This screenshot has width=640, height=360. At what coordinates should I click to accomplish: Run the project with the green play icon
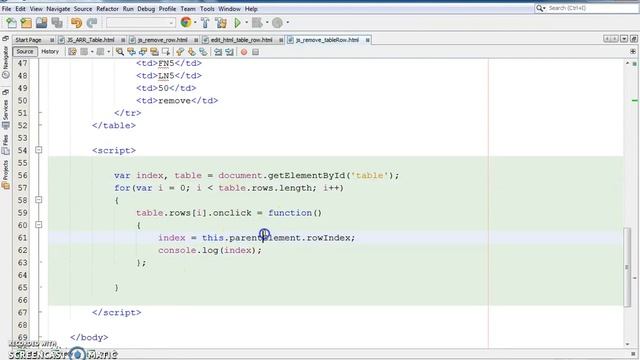pos(237,23)
